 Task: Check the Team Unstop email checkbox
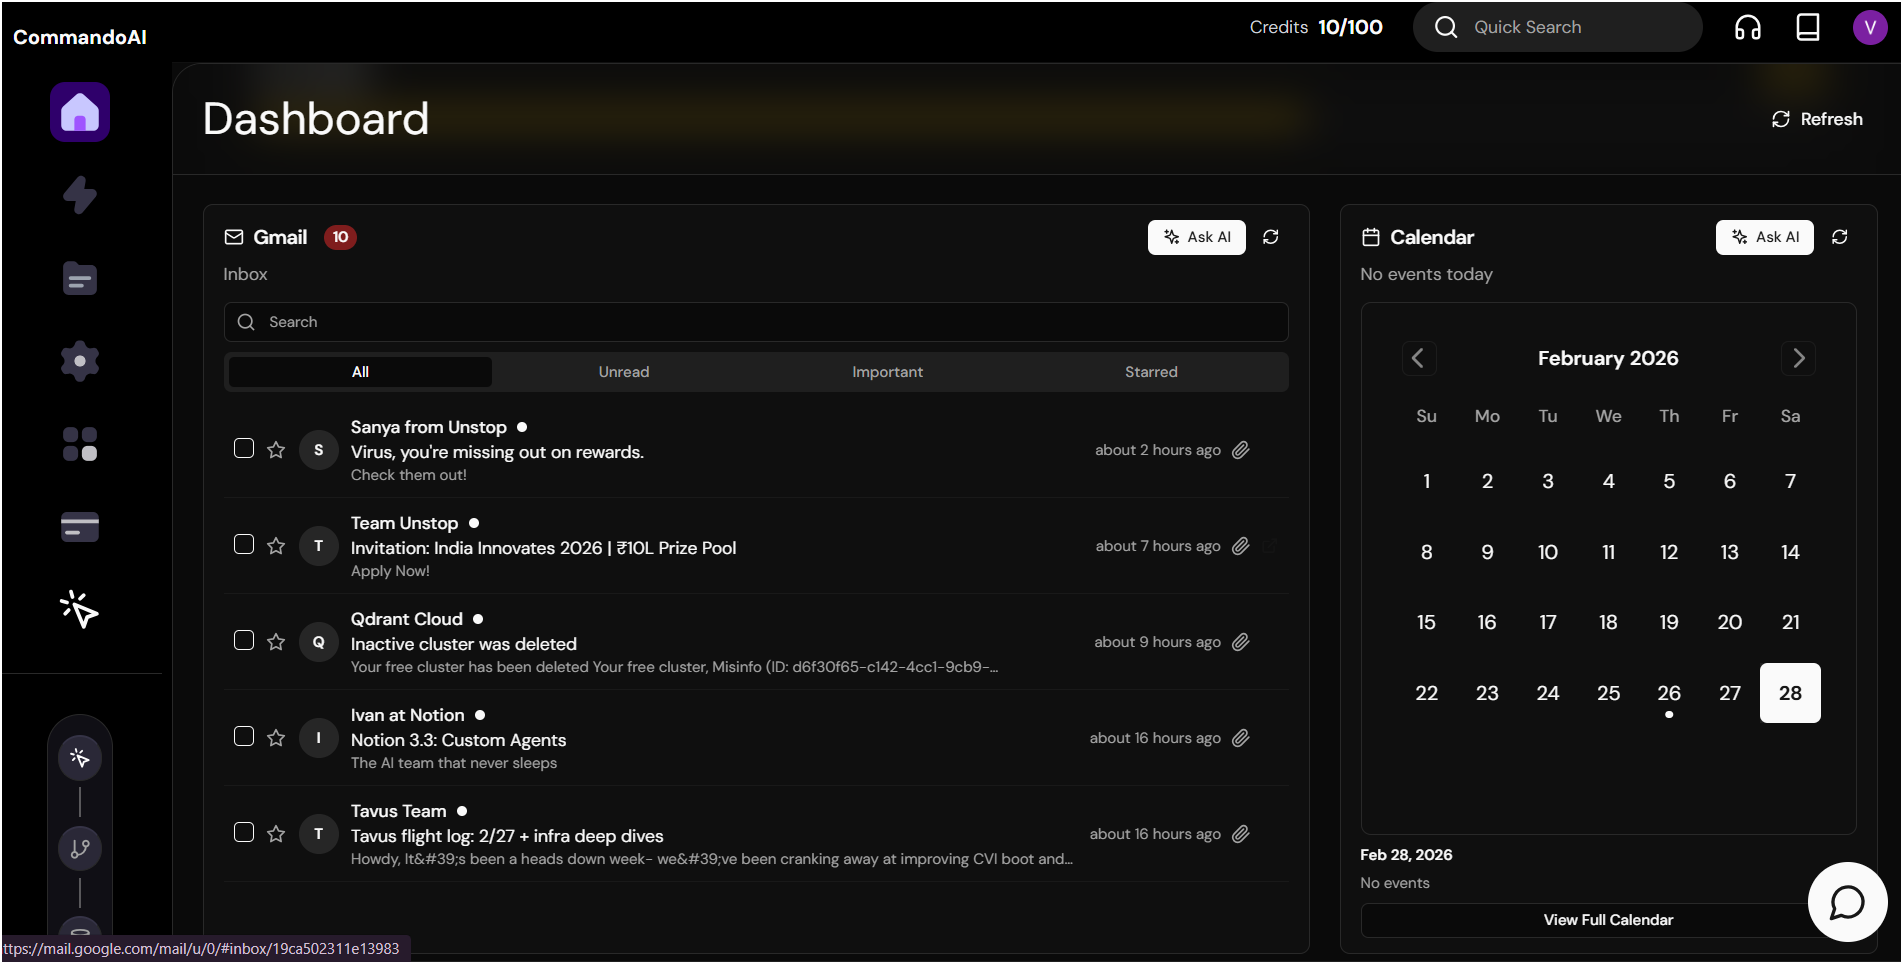244,544
